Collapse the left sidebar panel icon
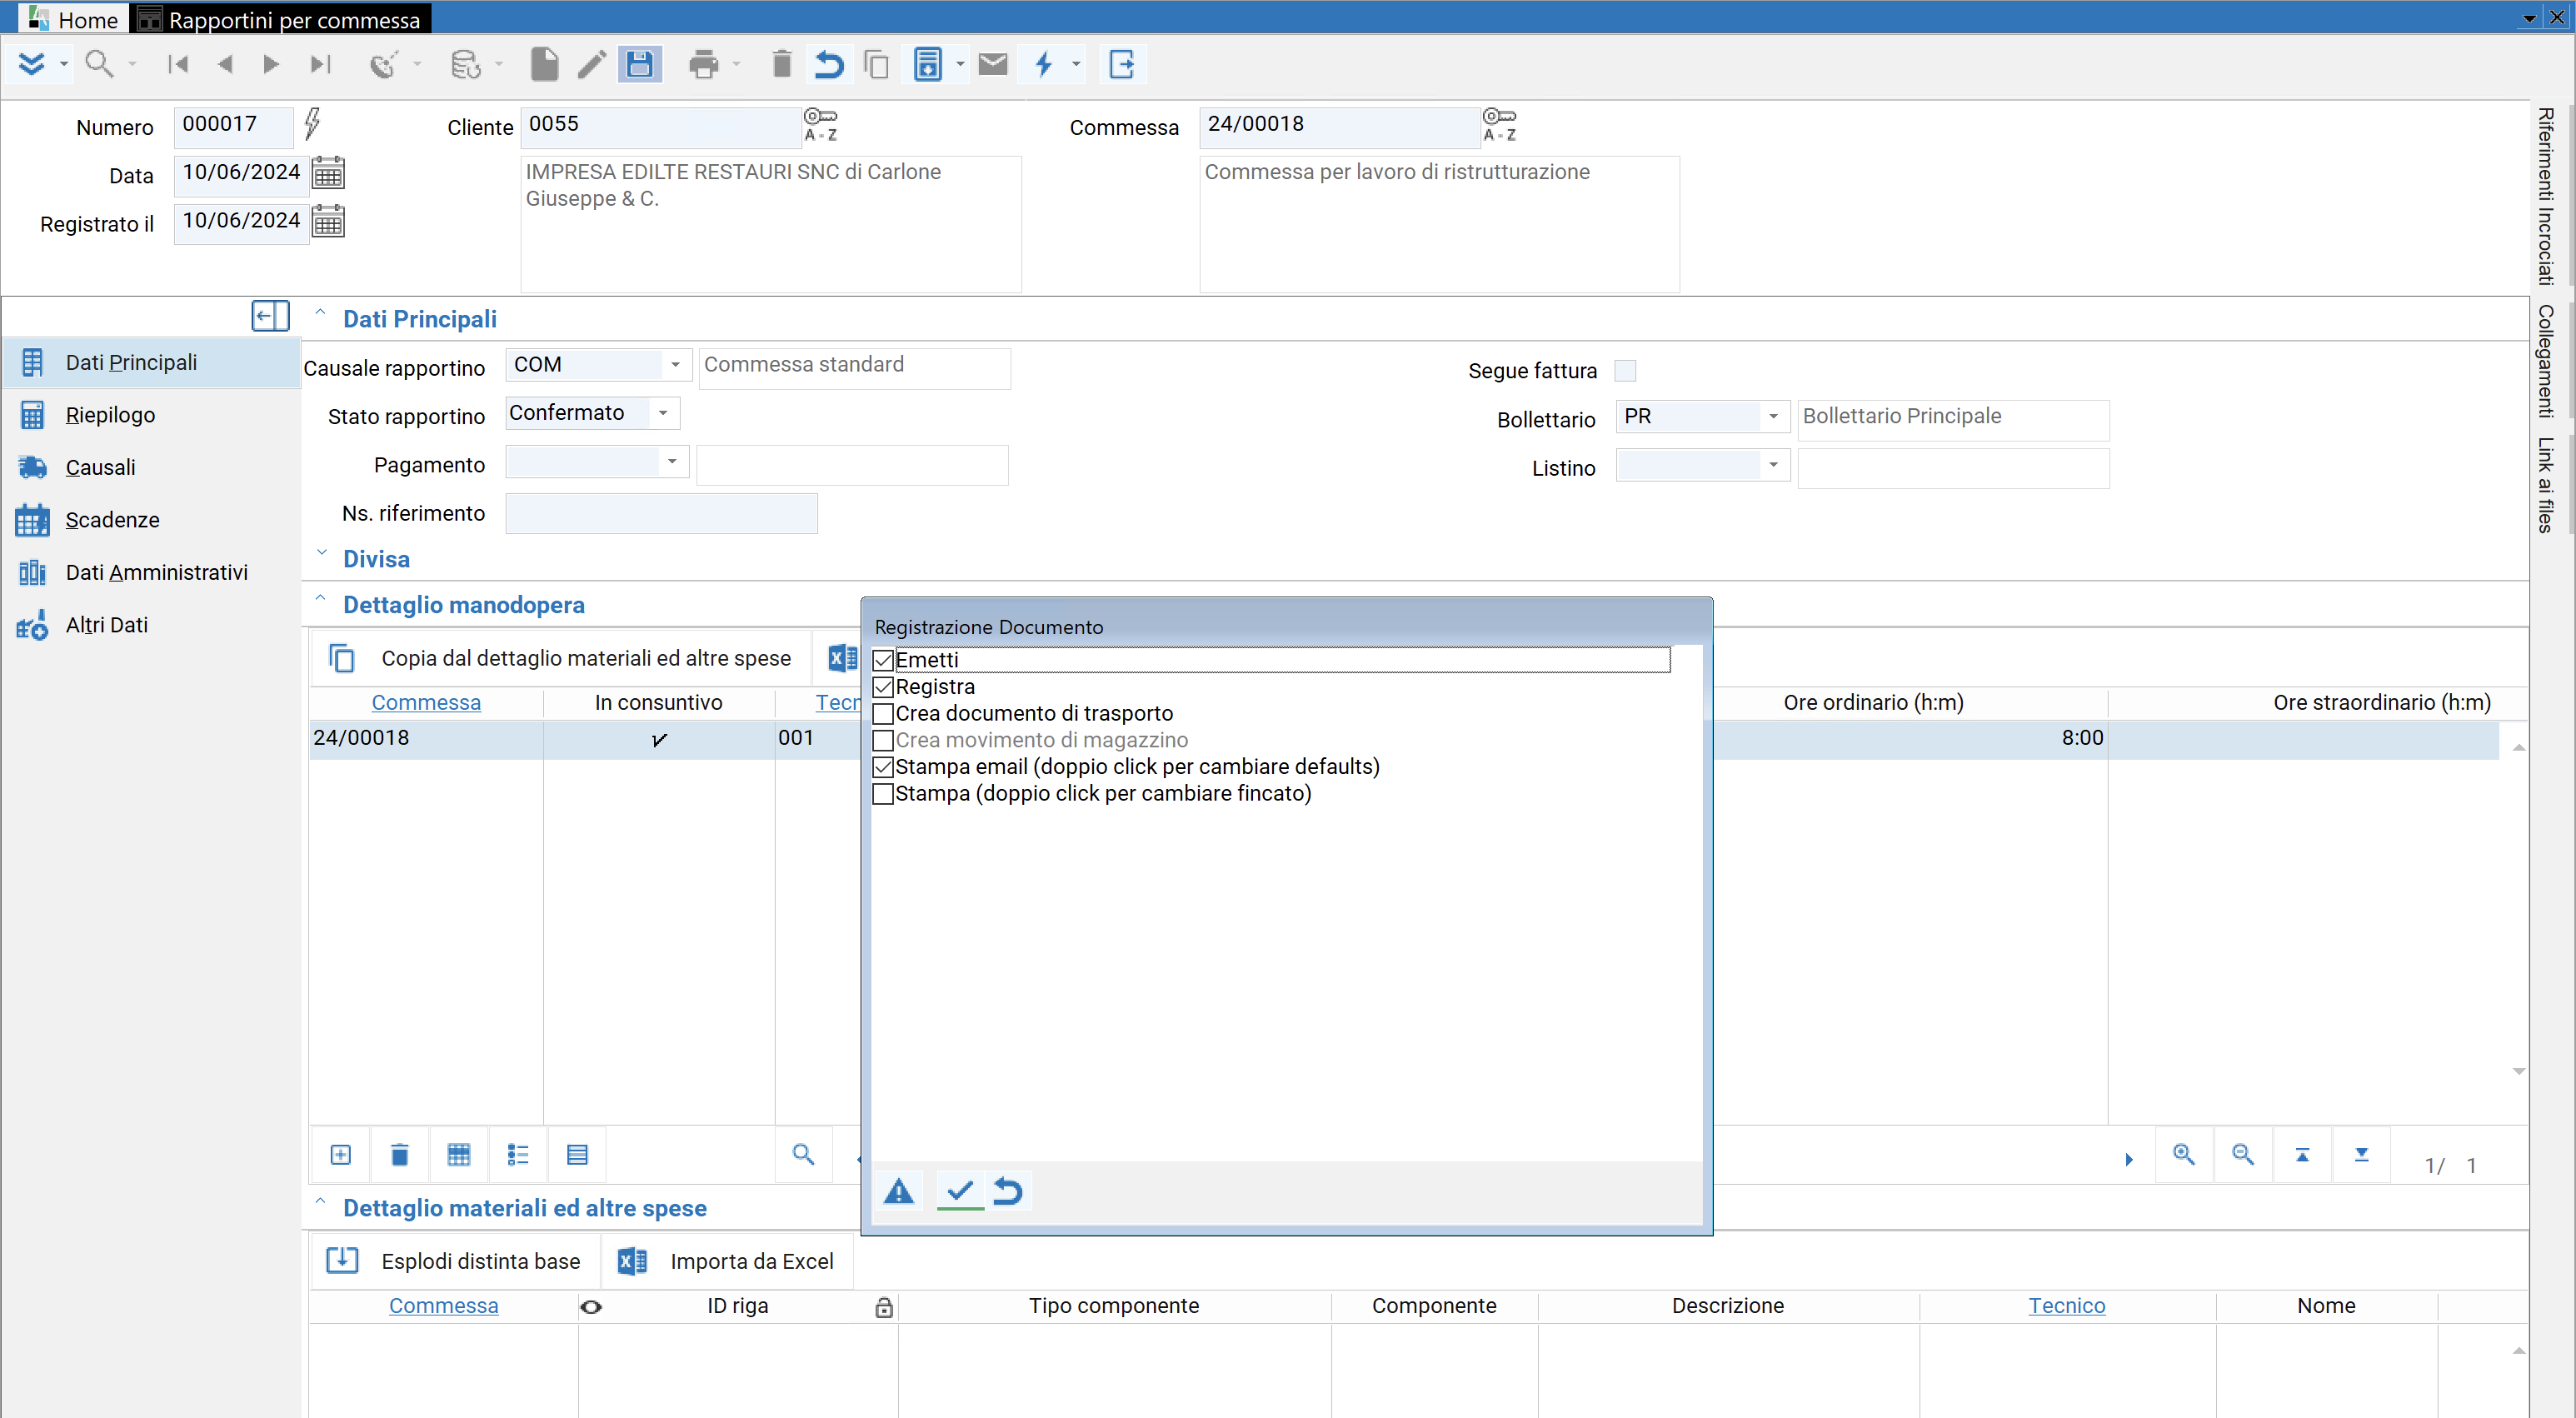Viewport: 2576px width, 1418px height. (270, 316)
